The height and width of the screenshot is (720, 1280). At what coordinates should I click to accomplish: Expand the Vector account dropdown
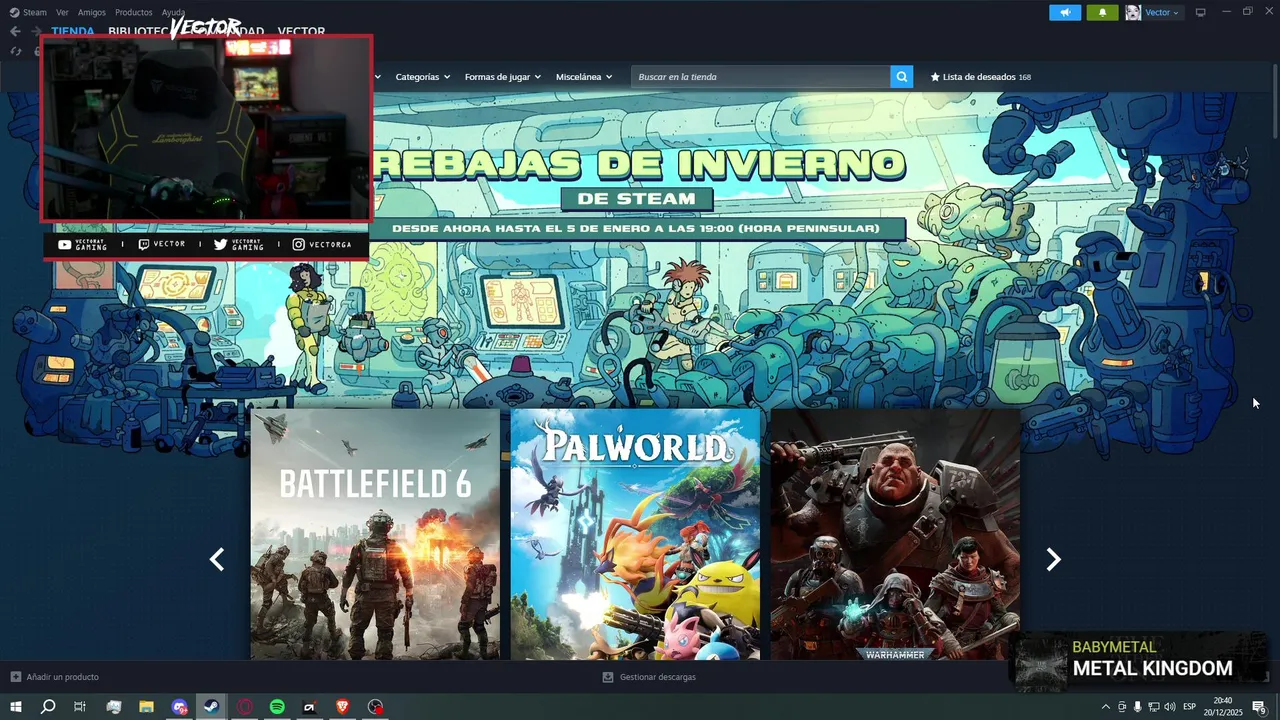(1162, 12)
